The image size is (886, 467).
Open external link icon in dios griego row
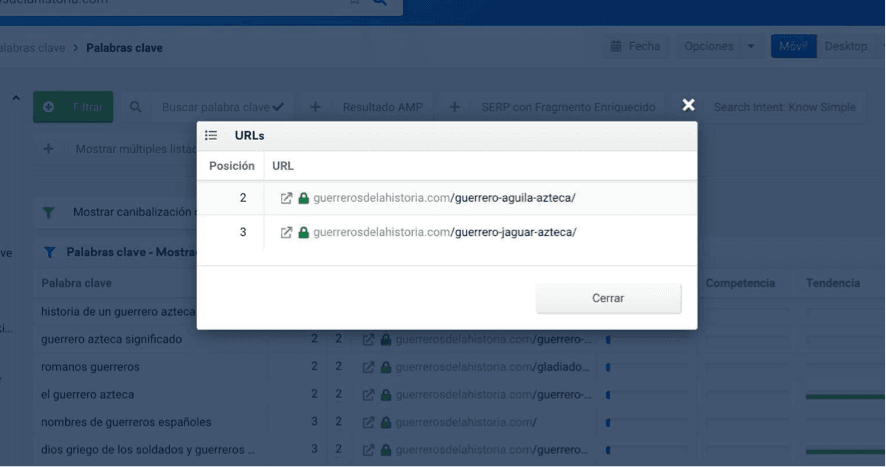coord(368,450)
